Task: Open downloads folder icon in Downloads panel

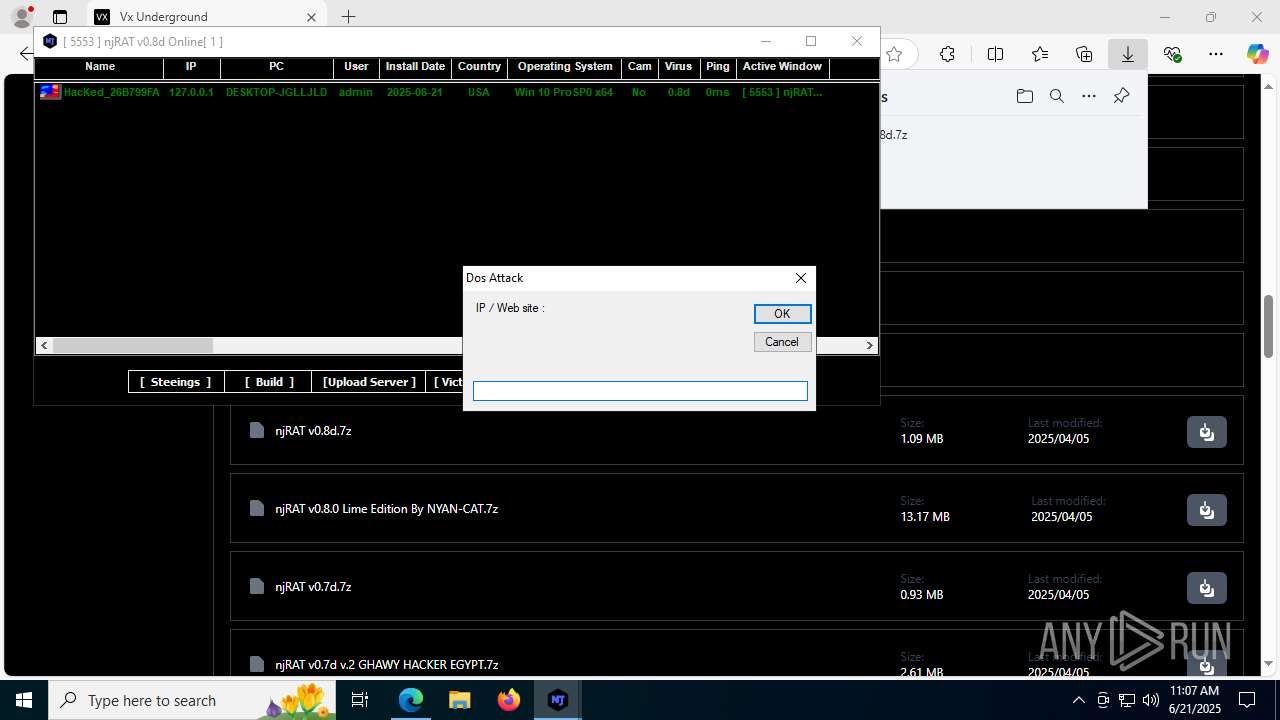Action: pos(1025,96)
